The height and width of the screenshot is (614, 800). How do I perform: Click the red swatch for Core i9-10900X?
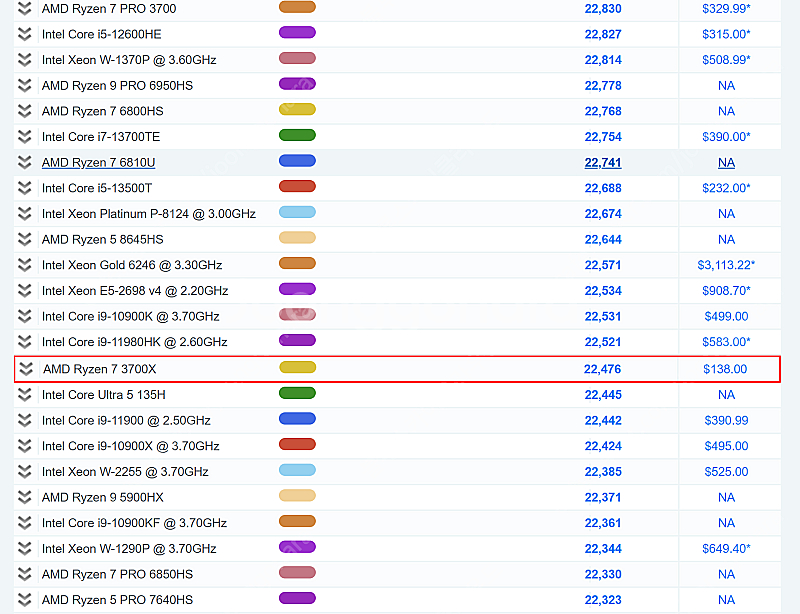coord(297,444)
